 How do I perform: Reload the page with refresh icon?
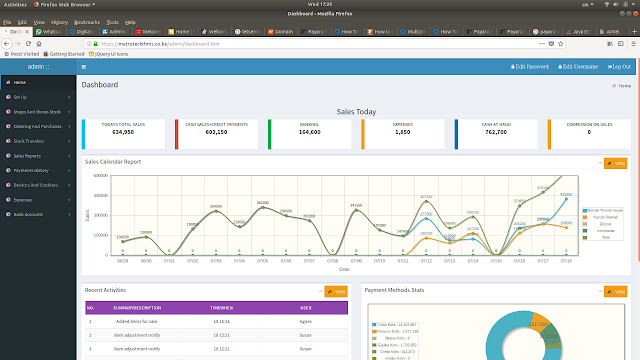[28, 44]
